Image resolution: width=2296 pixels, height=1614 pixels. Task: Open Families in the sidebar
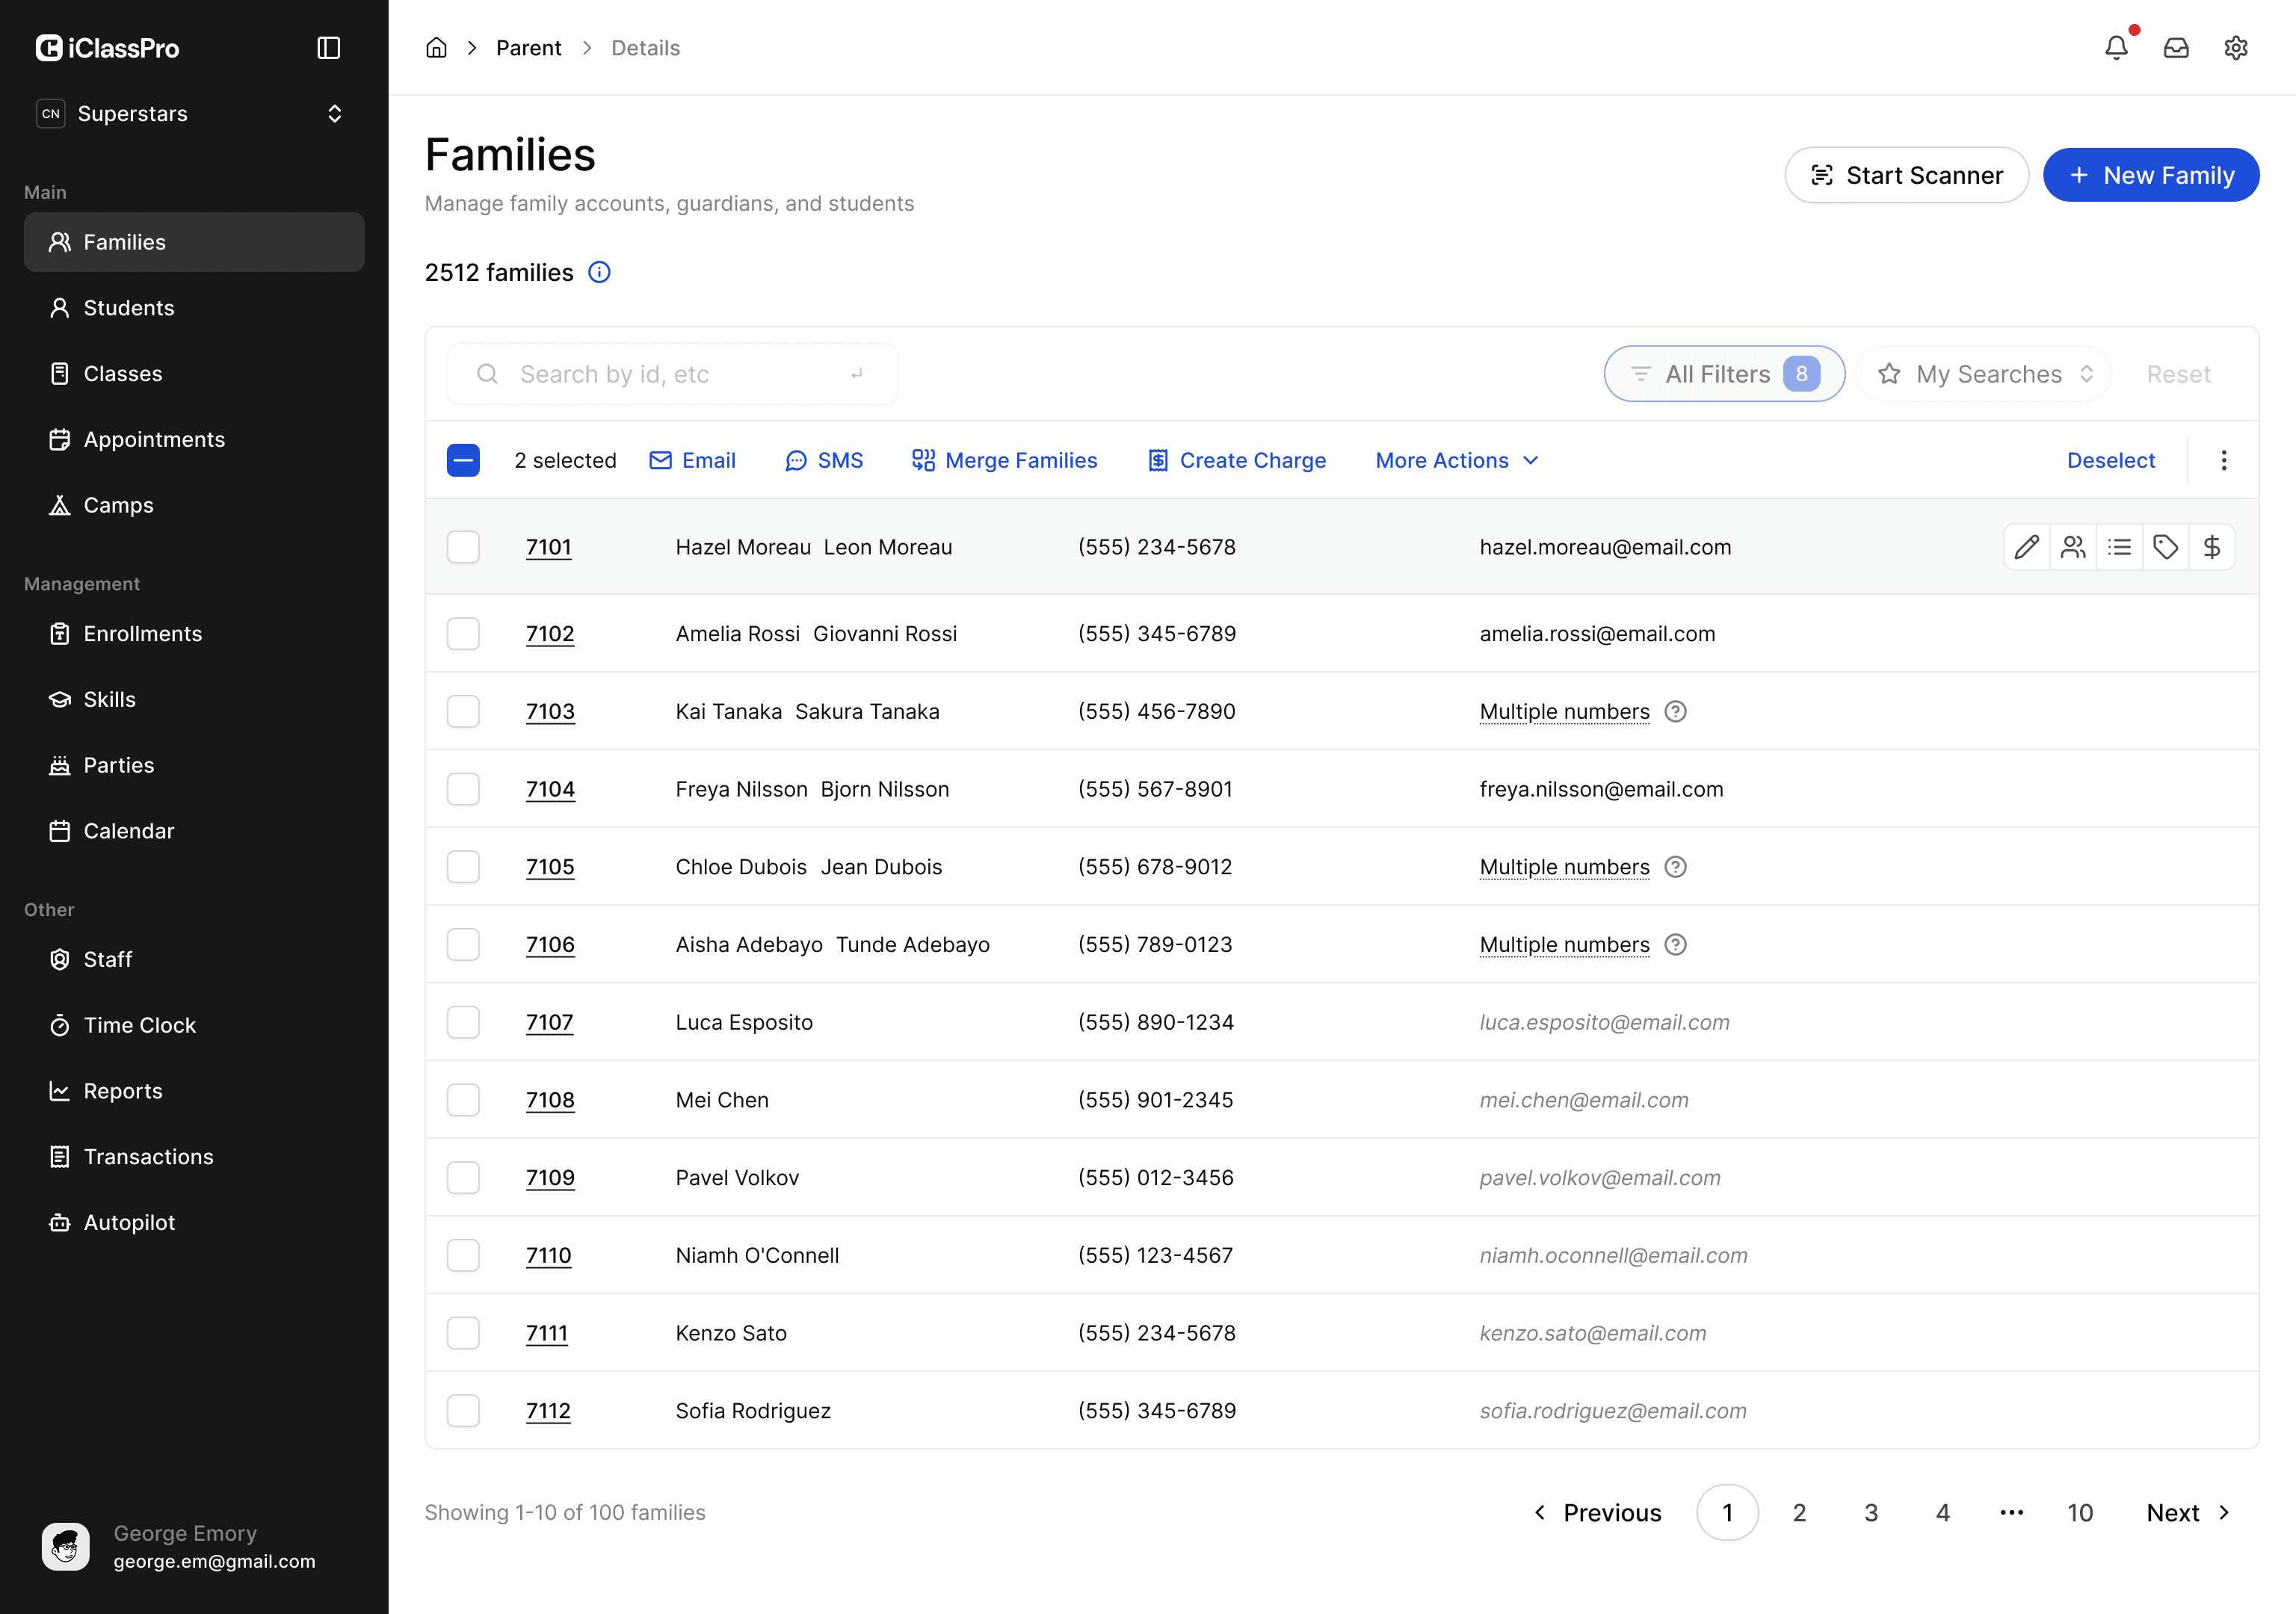point(194,242)
